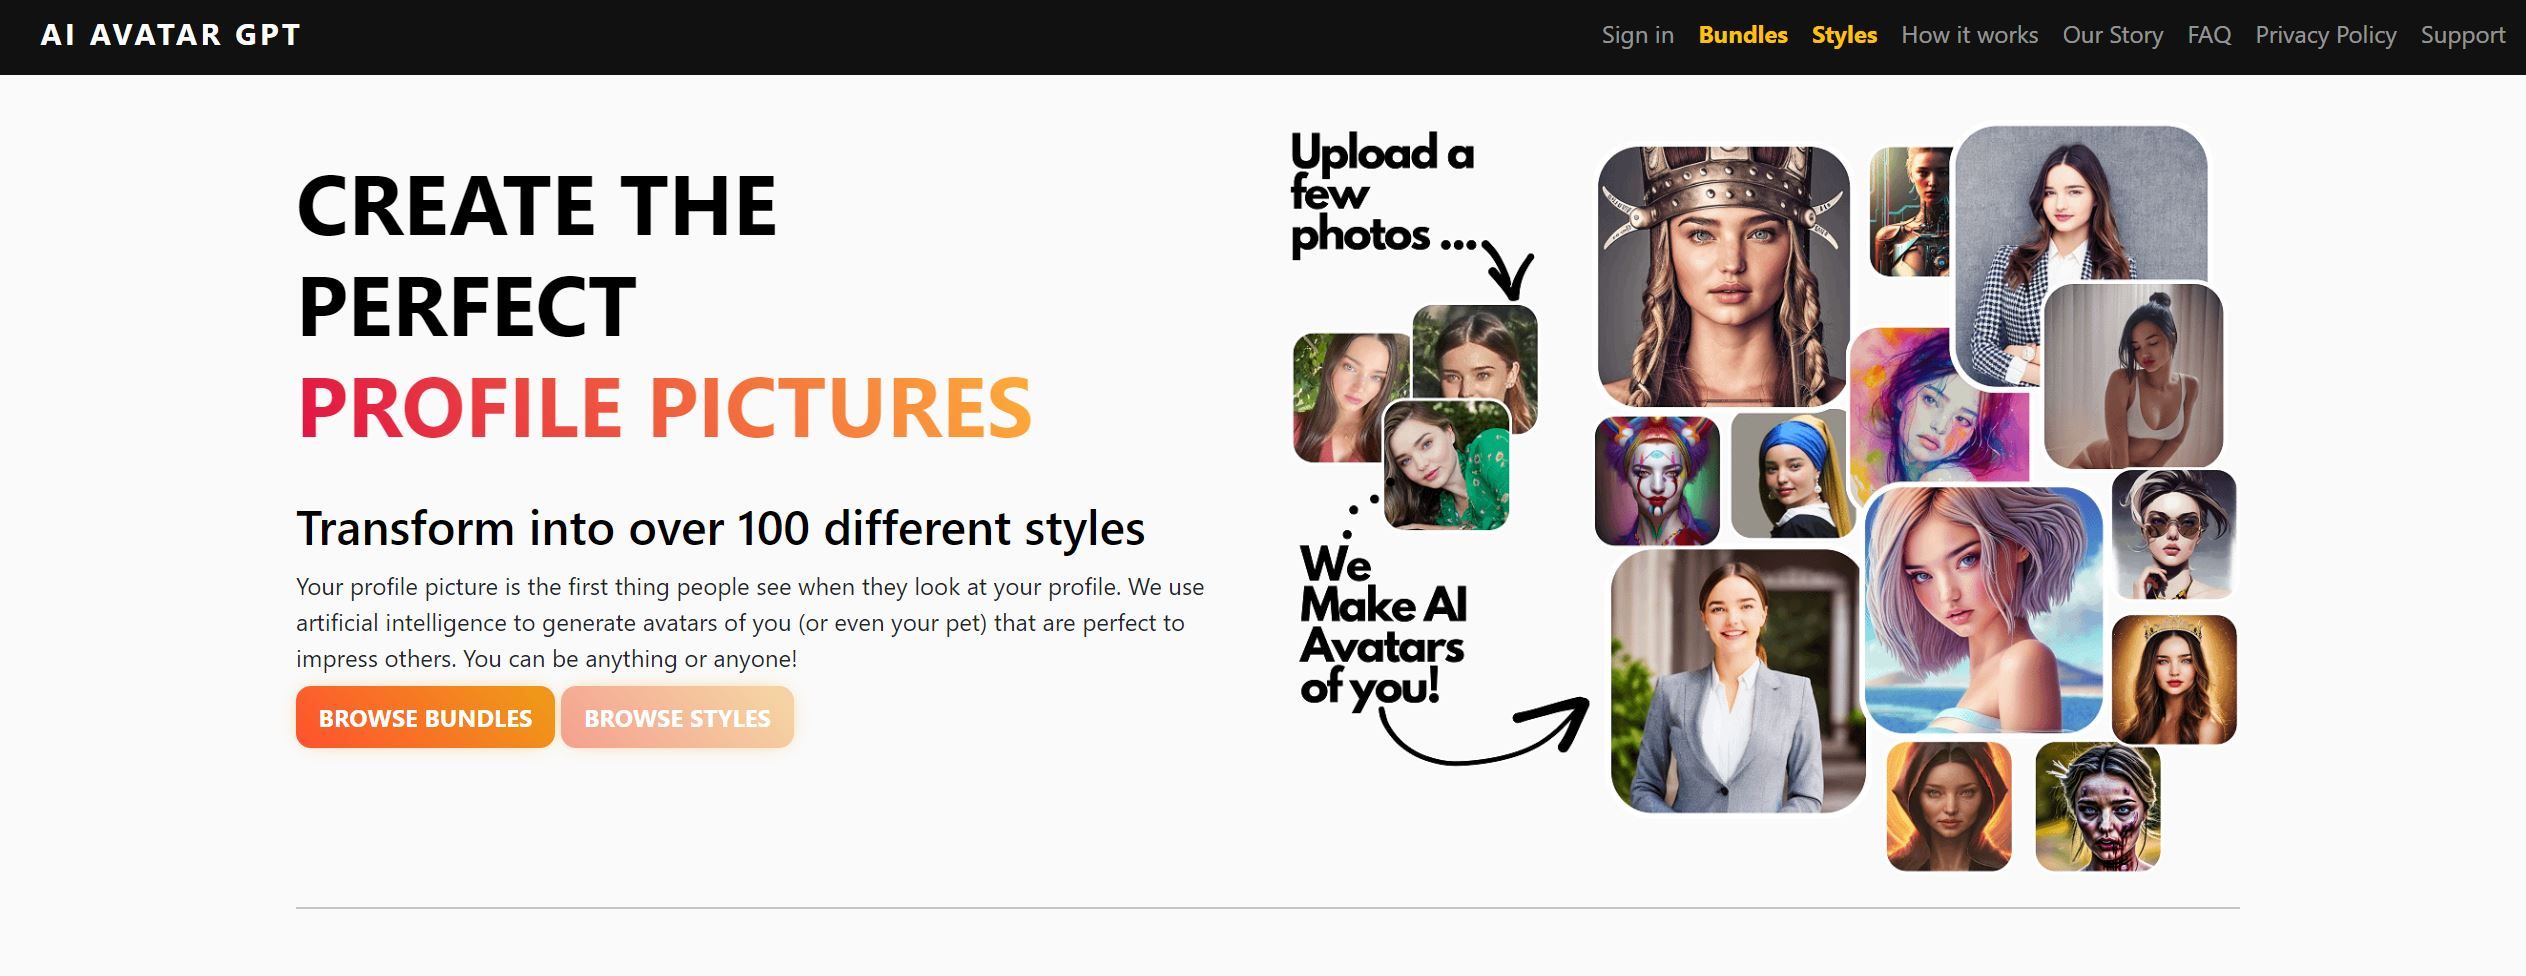The image size is (2526, 976).
Task: Open How it works link
Action: (1969, 35)
